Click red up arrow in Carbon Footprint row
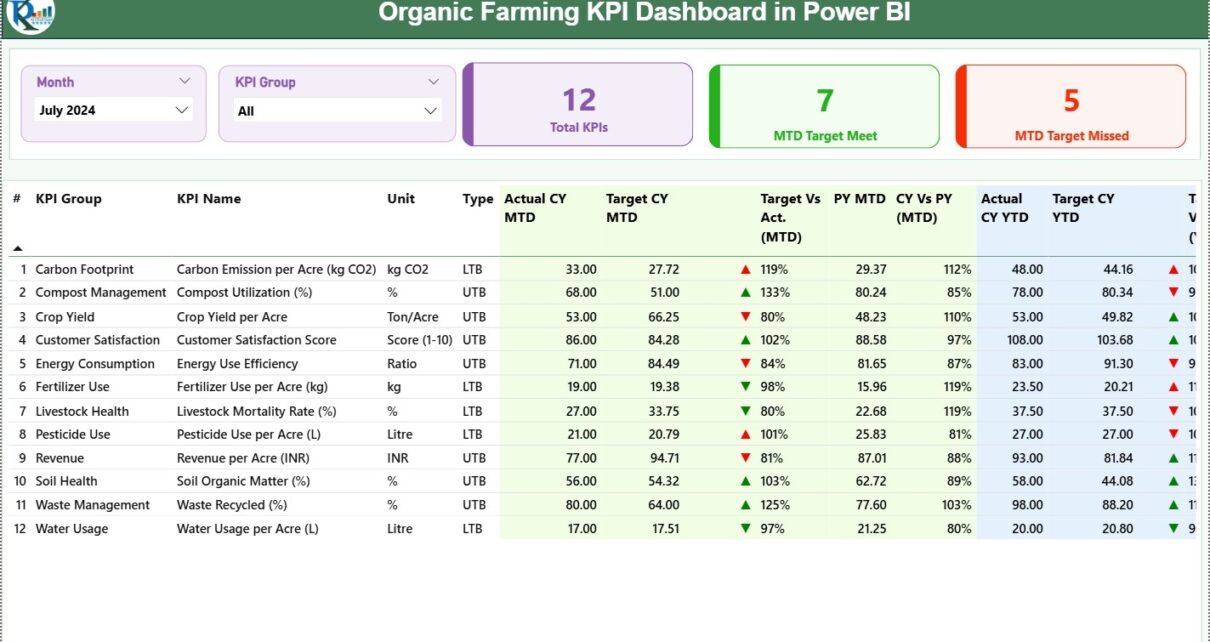Screen dimensions: 1210x642 [x=745, y=270]
